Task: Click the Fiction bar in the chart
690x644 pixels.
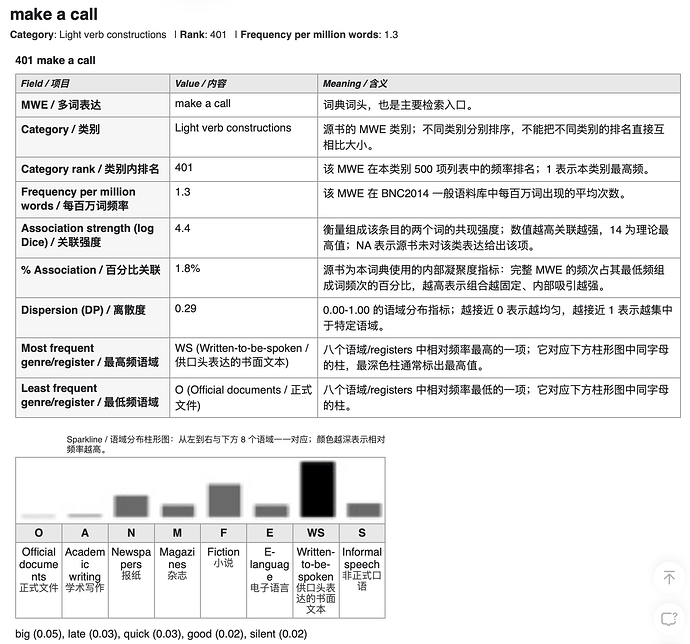Action: point(224,500)
